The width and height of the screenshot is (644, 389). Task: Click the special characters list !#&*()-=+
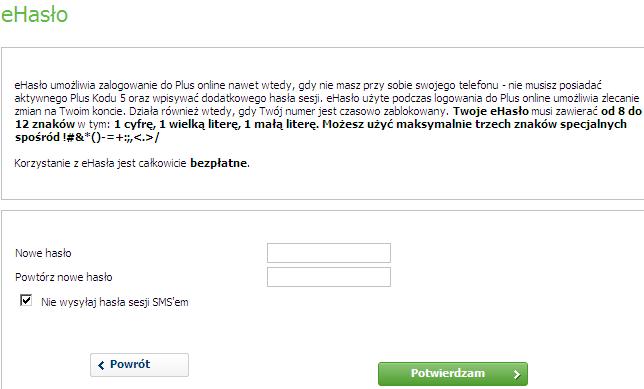coord(111,137)
